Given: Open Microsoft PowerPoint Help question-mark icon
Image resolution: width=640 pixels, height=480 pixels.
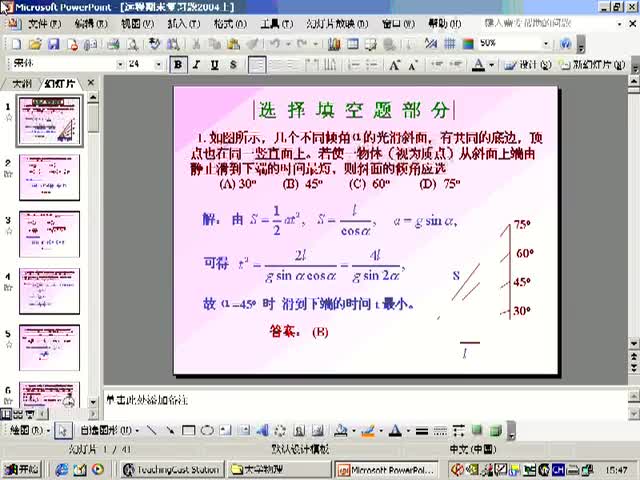Looking at the screenshot, I should [x=565, y=44].
